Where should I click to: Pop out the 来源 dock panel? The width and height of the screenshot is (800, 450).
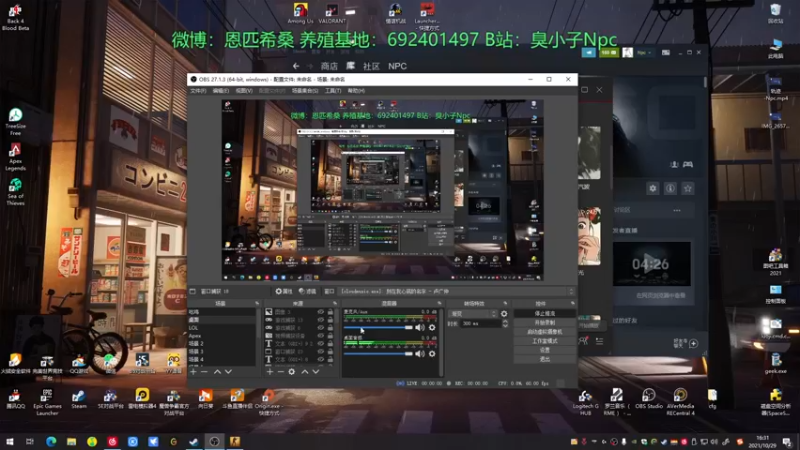[335, 303]
